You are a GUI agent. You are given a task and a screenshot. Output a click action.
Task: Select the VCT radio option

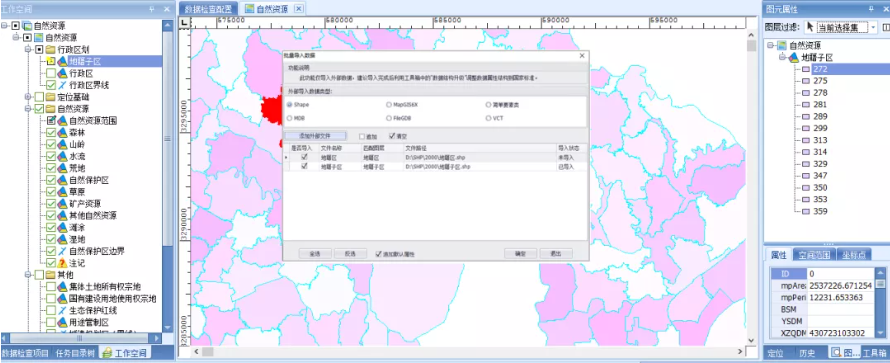tap(489, 119)
